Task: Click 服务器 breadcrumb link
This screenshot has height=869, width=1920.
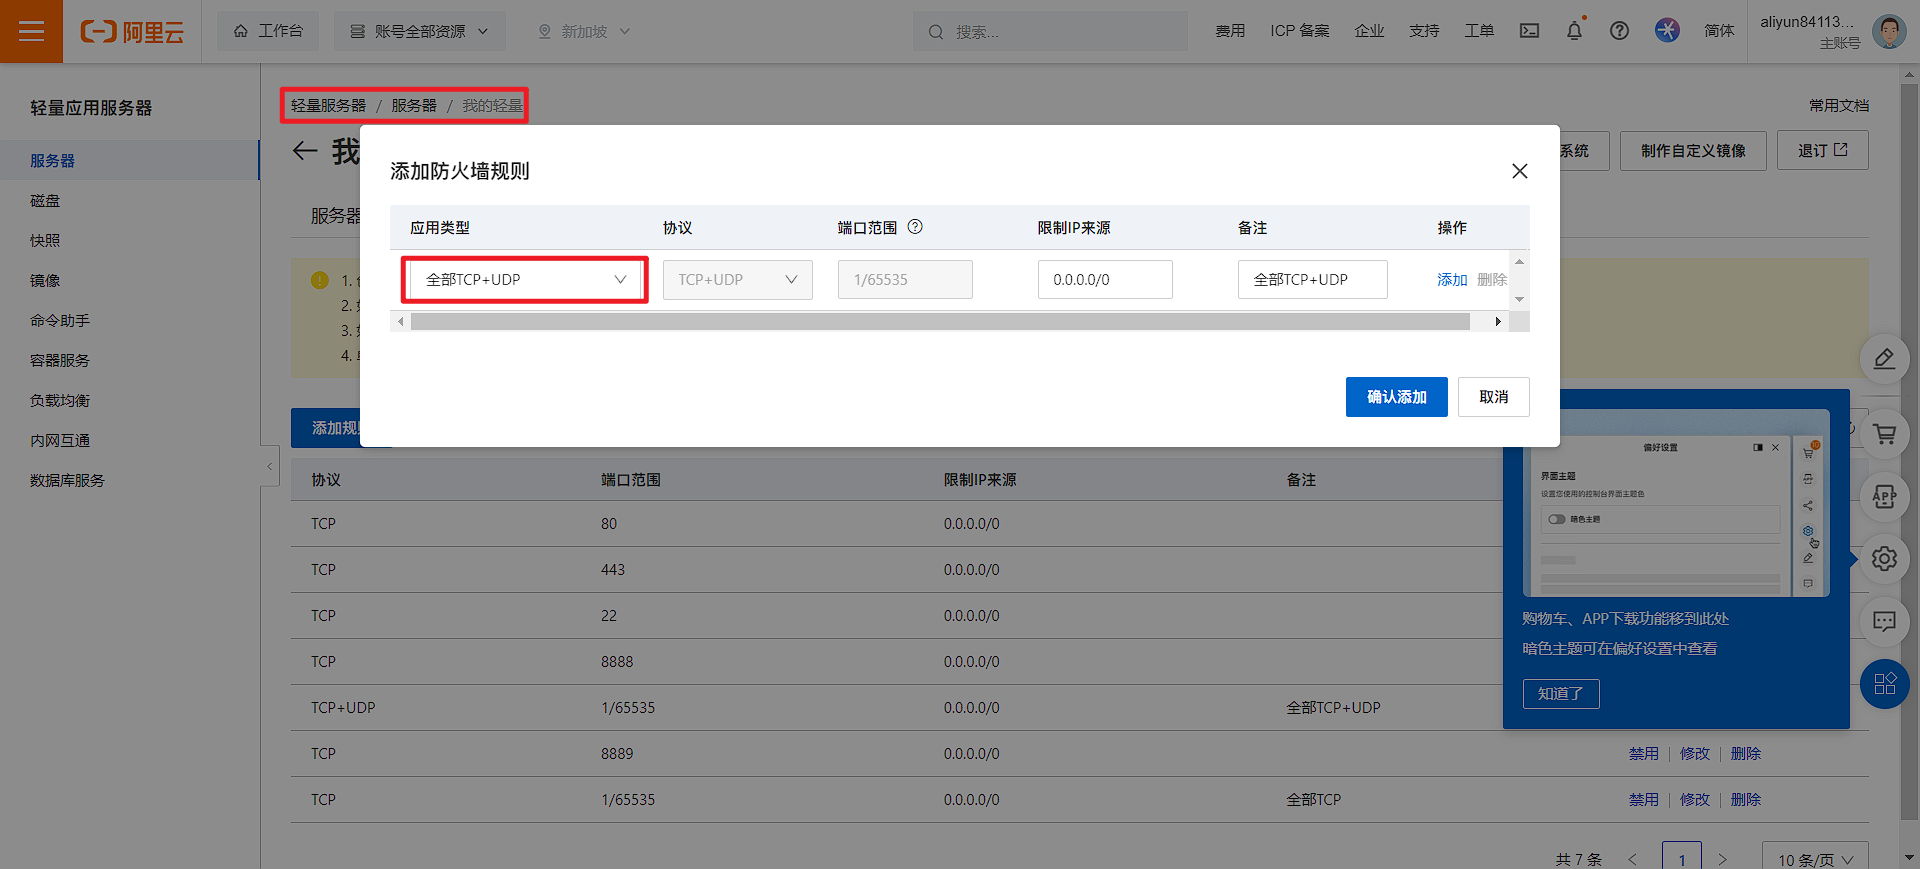Action: coord(414,105)
